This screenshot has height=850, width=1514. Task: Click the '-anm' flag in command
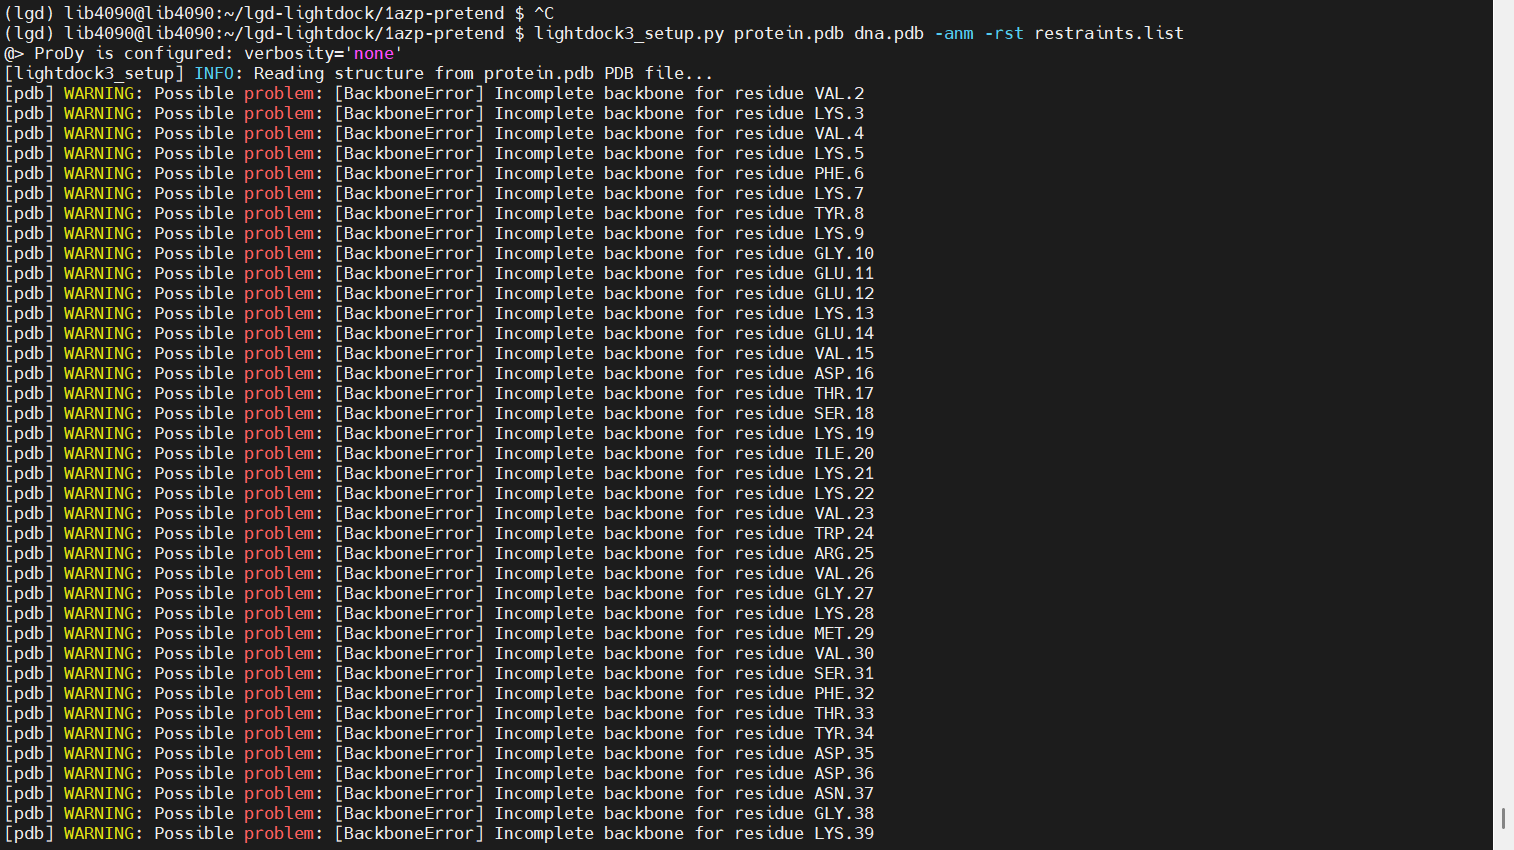[954, 33]
